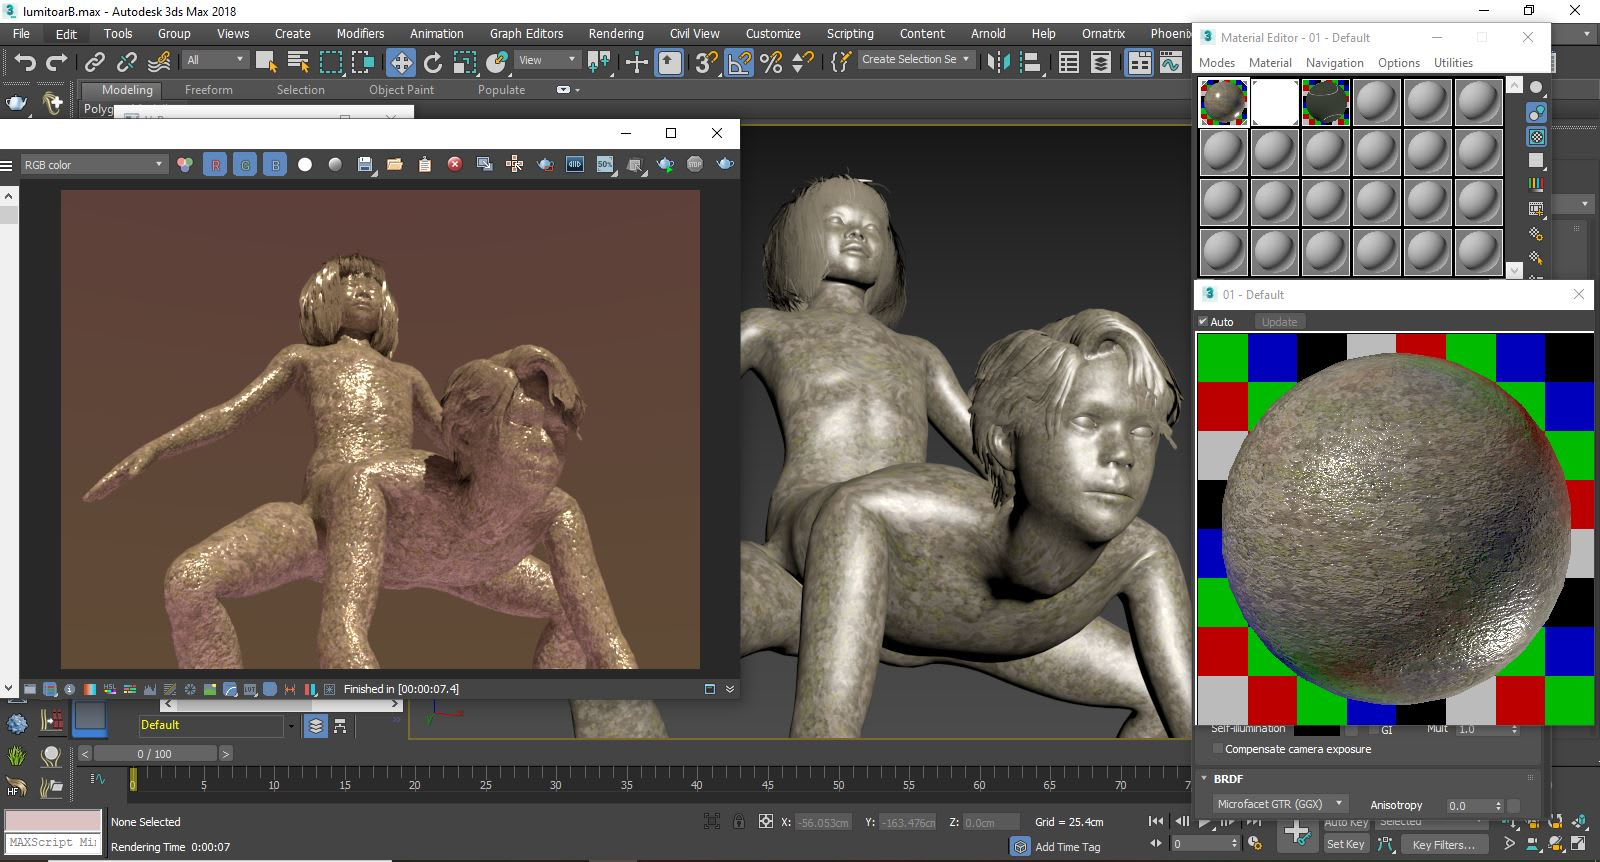Screen dimensions: 1600x862
Task: Toggle Compensate camera exposure checkbox
Action: click(x=1217, y=749)
